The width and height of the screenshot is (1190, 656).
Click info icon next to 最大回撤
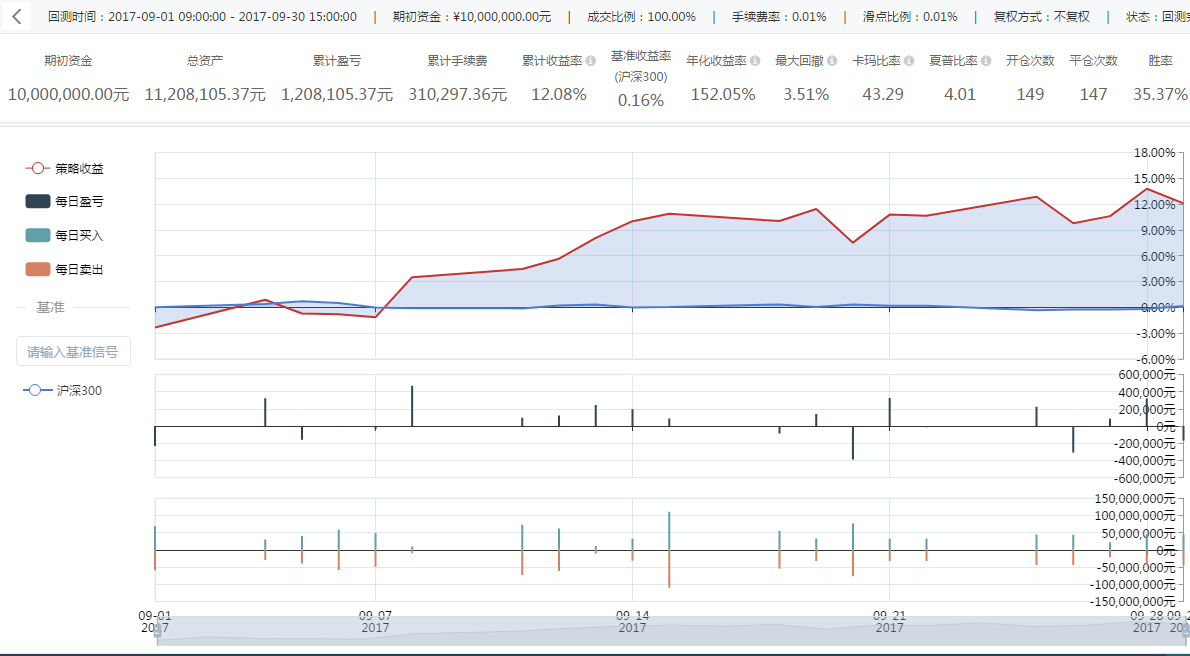coord(832,61)
